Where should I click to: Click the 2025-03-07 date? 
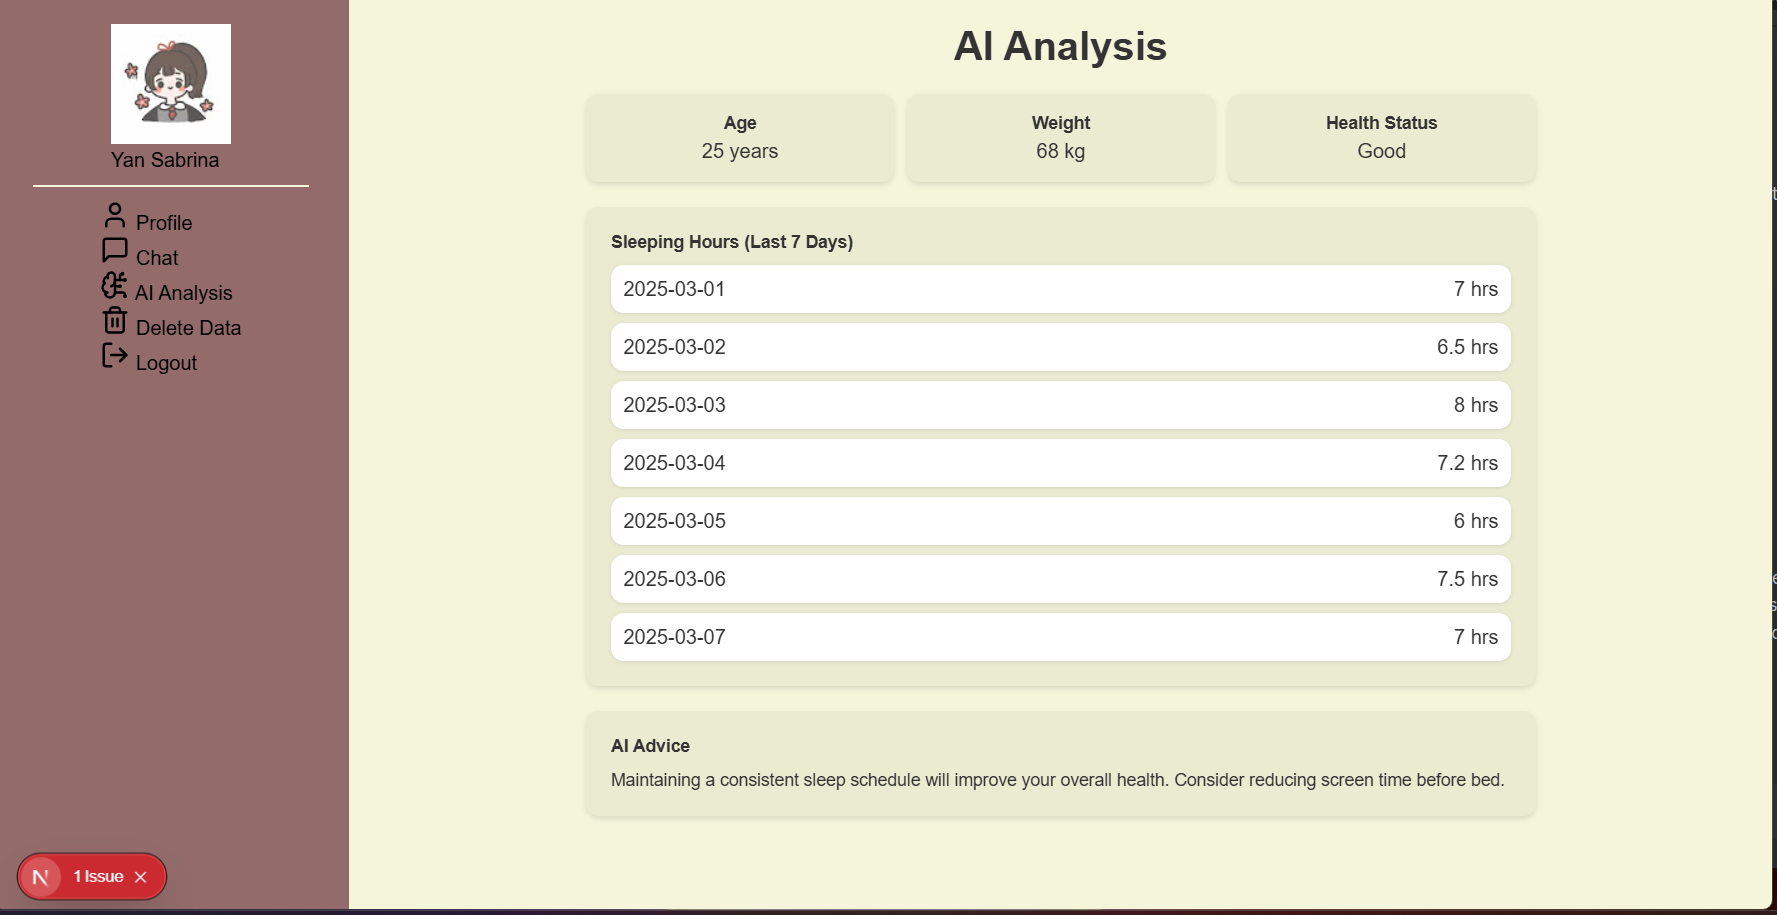point(674,637)
